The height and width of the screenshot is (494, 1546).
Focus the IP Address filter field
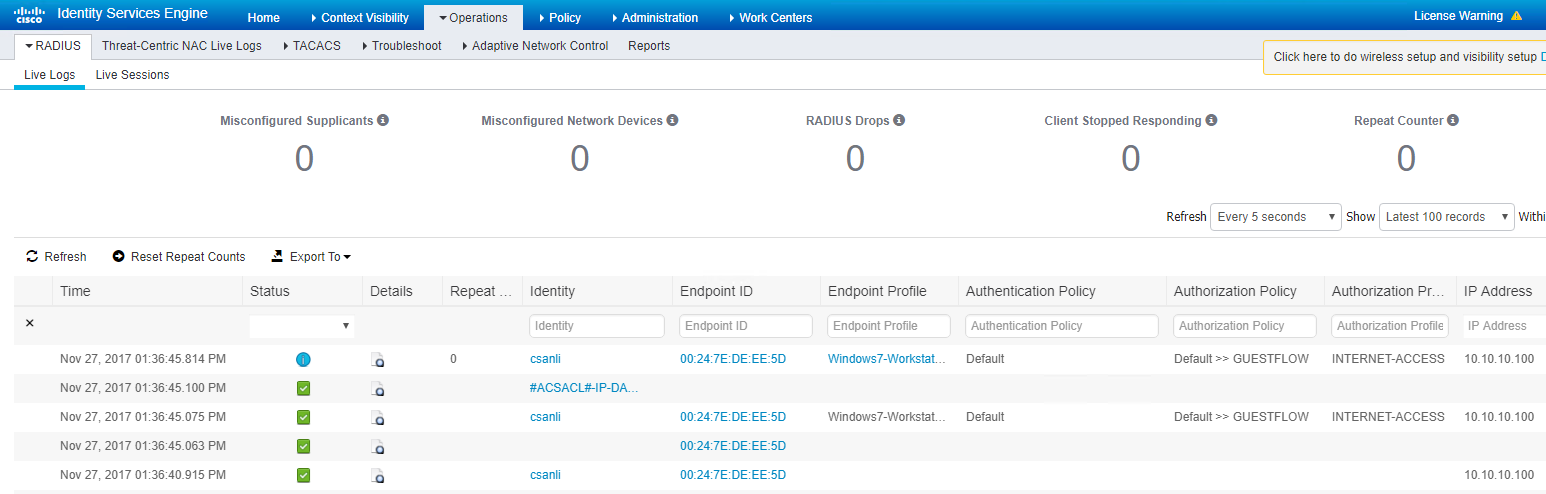click(x=1504, y=326)
